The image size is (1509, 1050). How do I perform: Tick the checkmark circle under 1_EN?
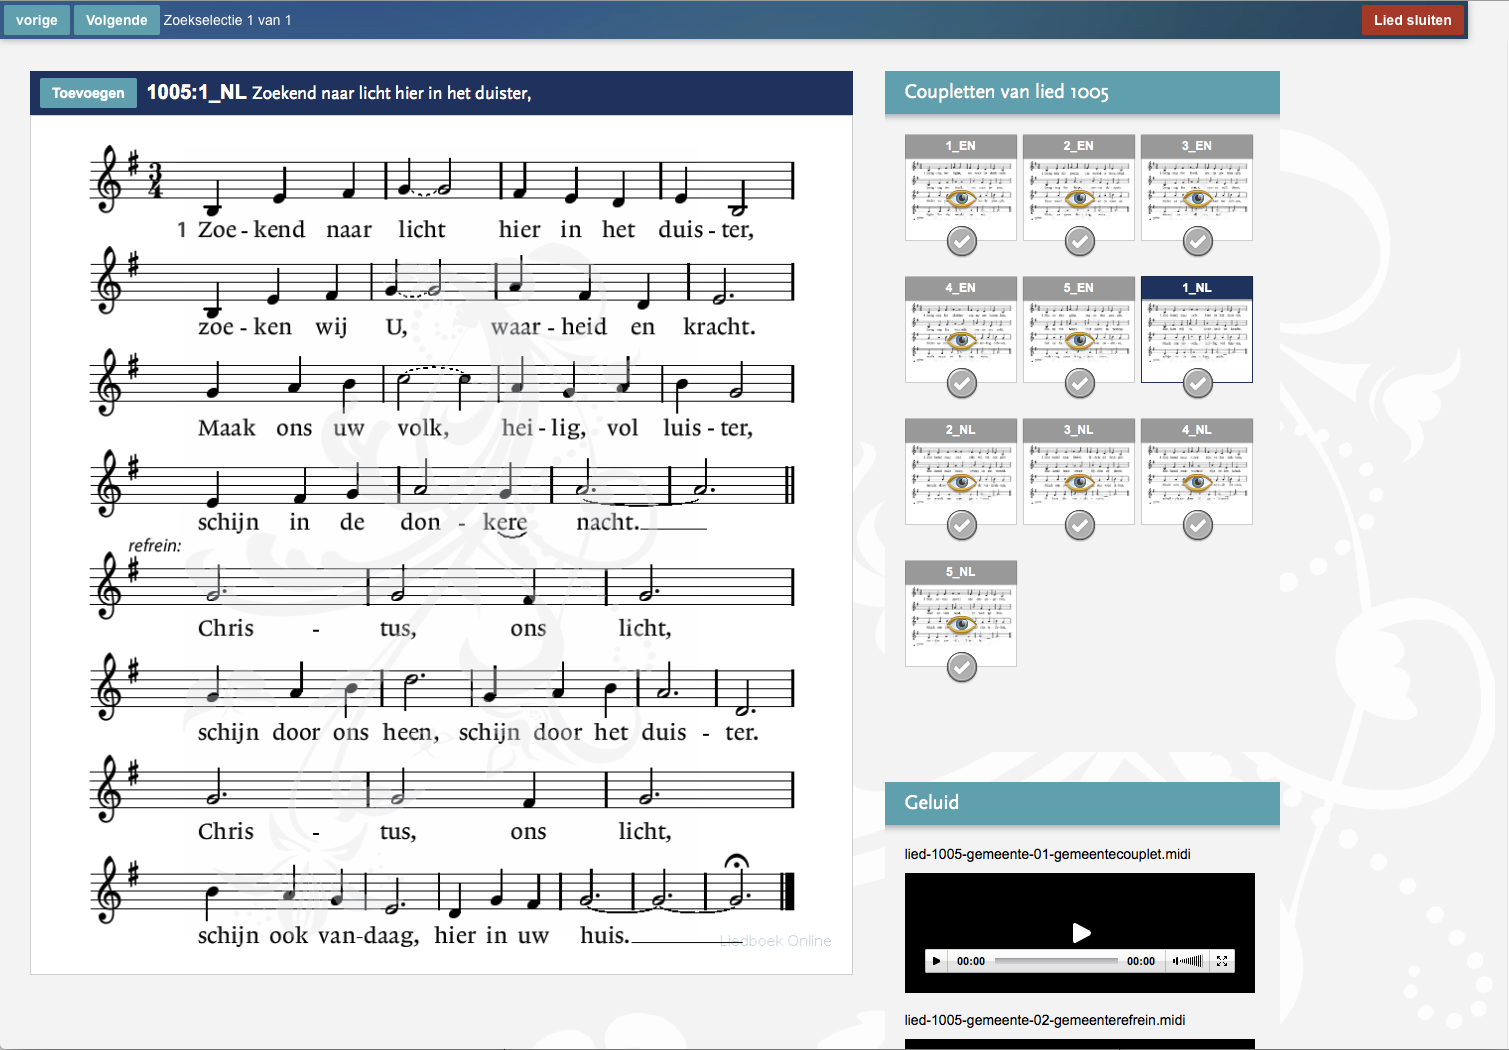pyautogui.click(x=962, y=241)
